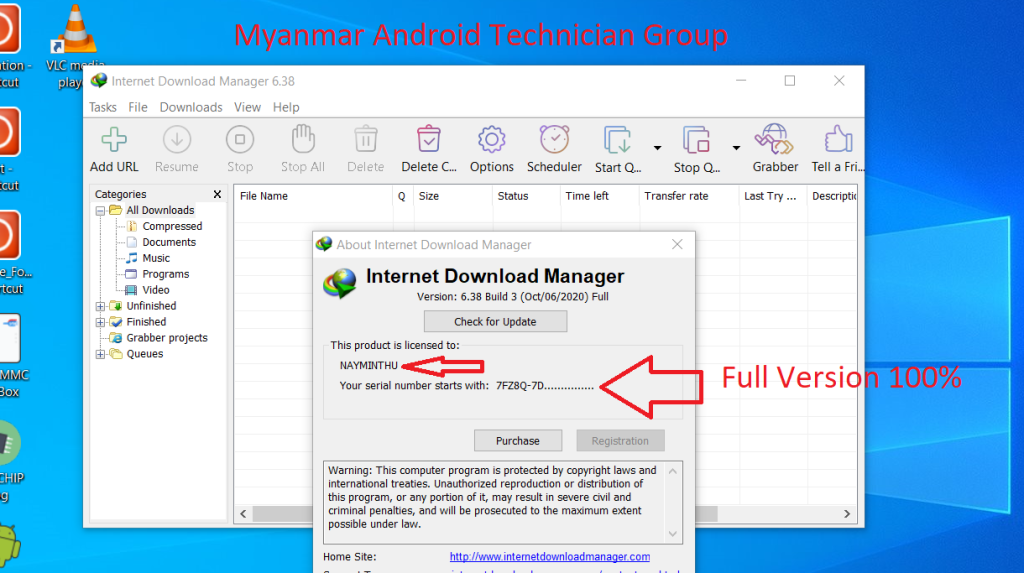Click warning text scroll down arrow
This screenshot has height=573, width=1024.
tap(673, 534)
